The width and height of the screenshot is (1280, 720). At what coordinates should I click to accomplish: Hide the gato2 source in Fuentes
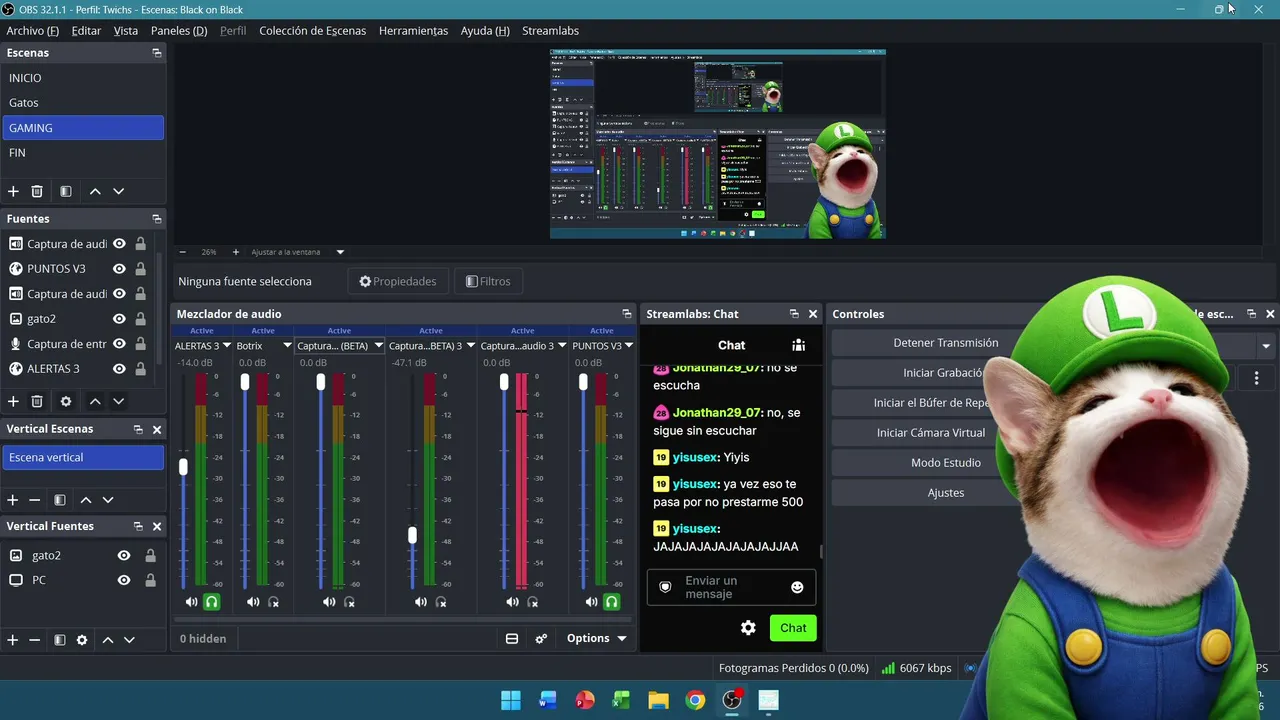click(119, 319)
